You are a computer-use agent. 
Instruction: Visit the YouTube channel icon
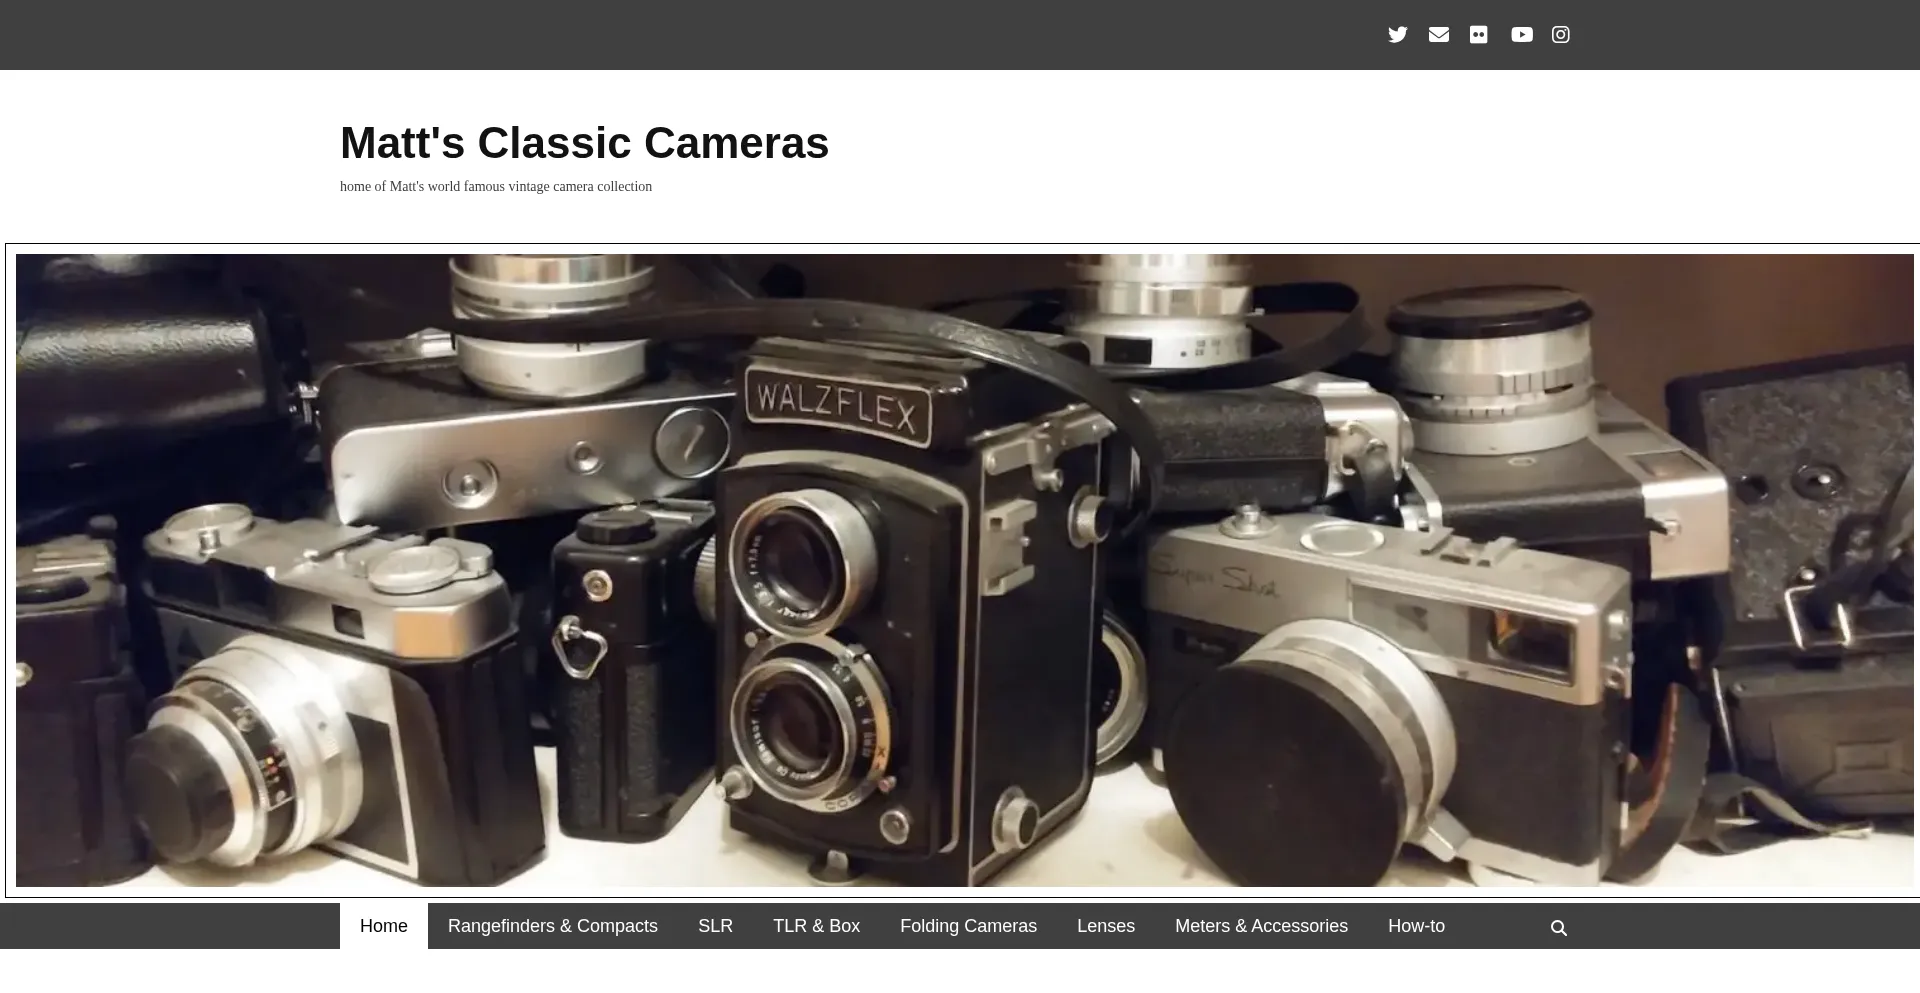coord(1521,35)
